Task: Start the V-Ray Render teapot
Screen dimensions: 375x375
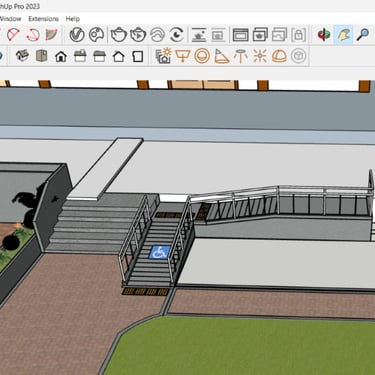Action: coord(119,35)
